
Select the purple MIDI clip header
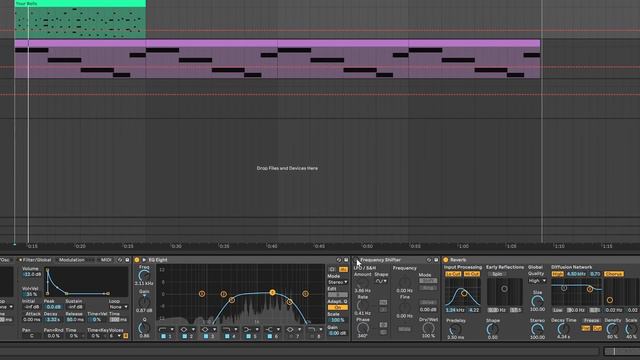pyautogui.click(x=277, y=43)
